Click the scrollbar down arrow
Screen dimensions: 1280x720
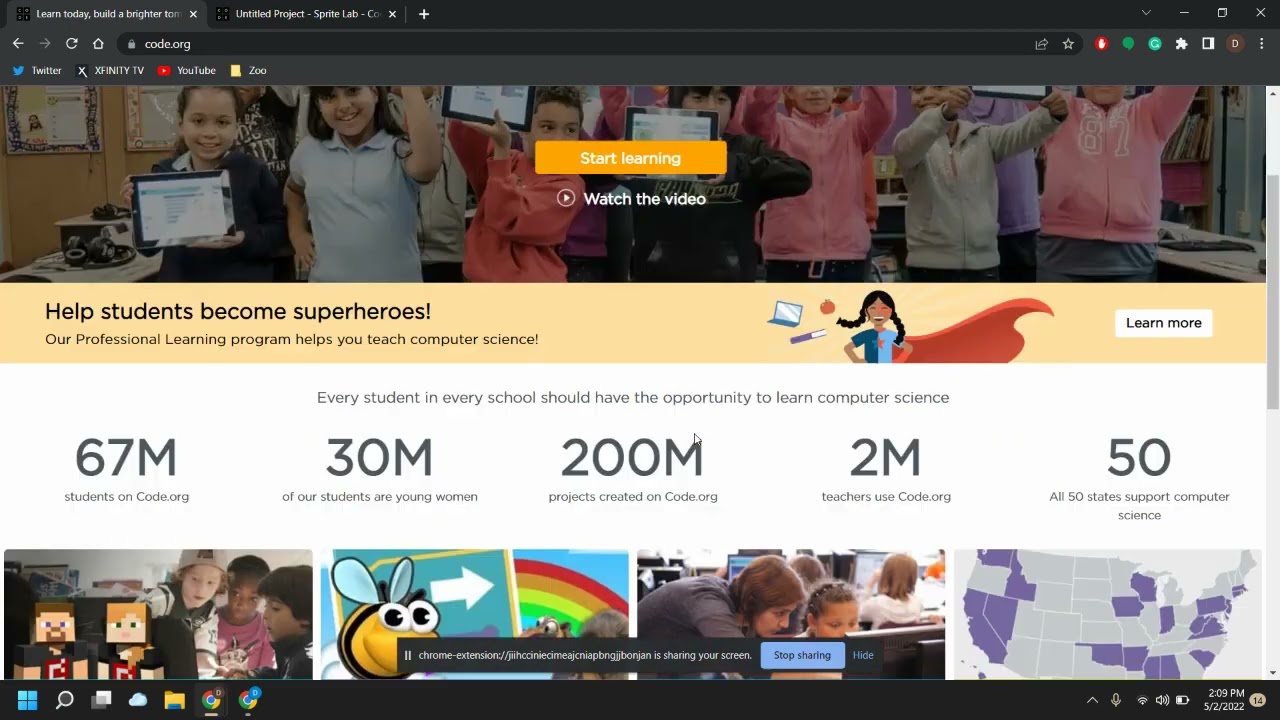[x=1272, y=673]
